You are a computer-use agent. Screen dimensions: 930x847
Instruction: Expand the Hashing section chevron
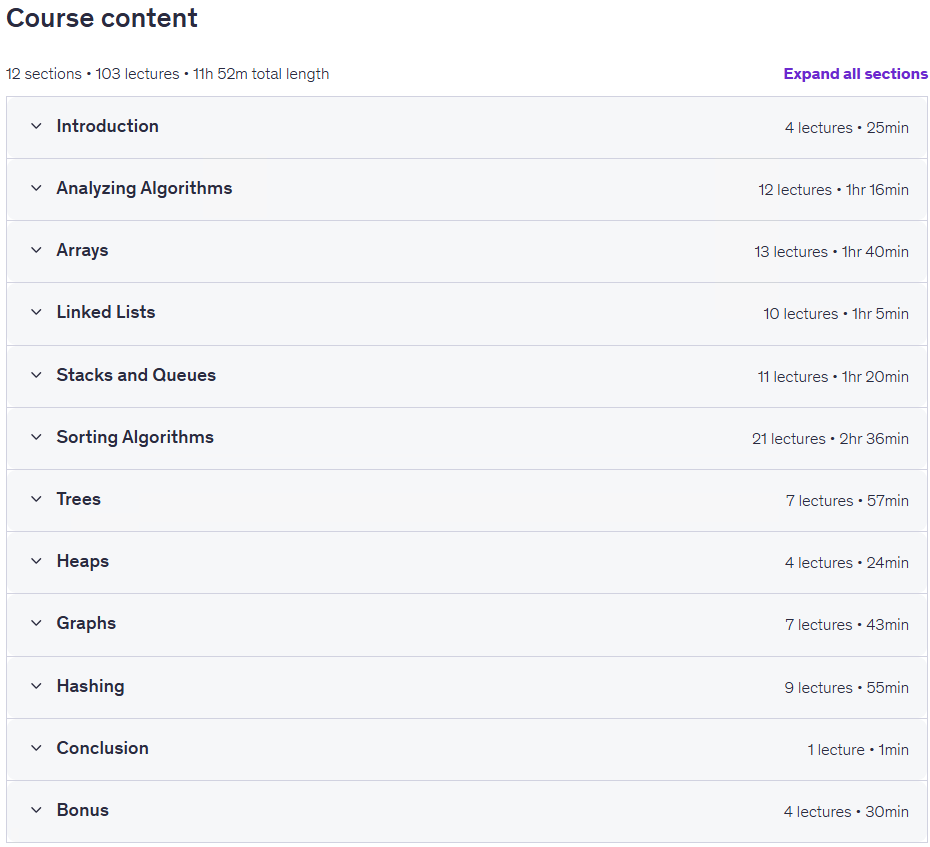[36, 686]
